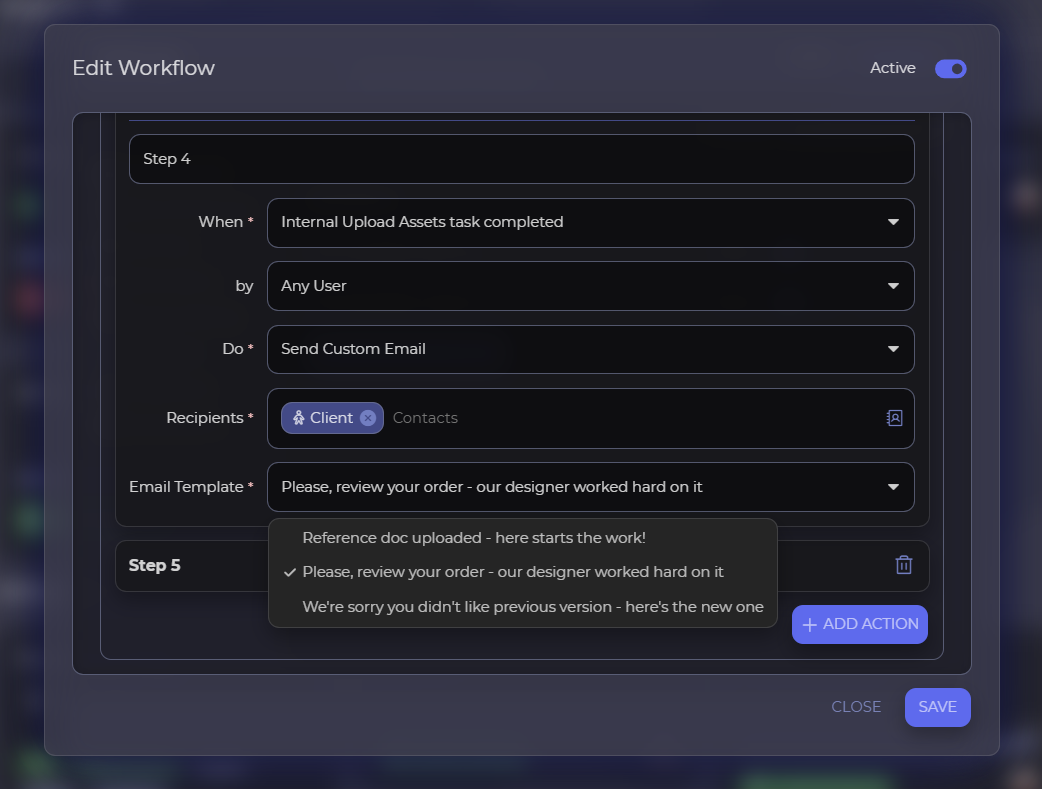Click the Step 5 trash delete icon
The height and width of the screenshot is (789, 1042).
click(903, 565)
